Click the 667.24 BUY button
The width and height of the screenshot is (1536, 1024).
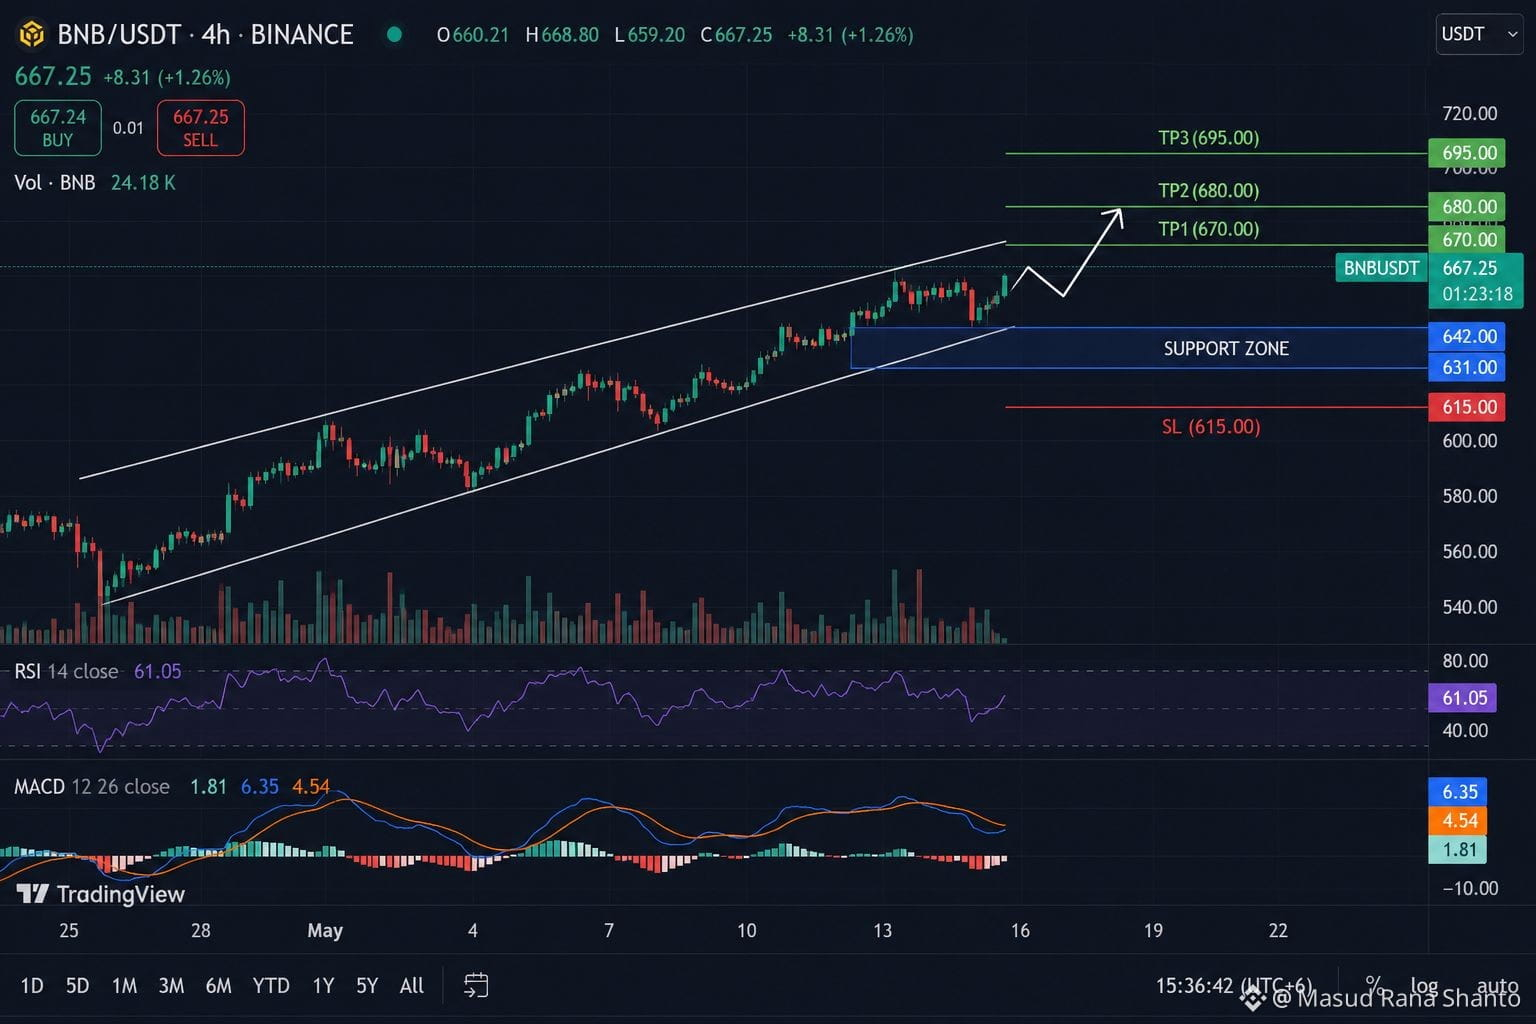point(58,128)
